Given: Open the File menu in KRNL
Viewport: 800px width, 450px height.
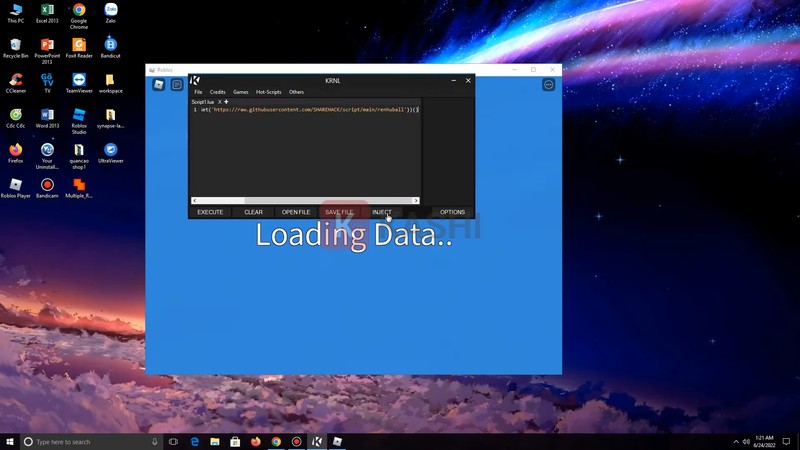Looking at the screenshot, I should coord(198,92).
